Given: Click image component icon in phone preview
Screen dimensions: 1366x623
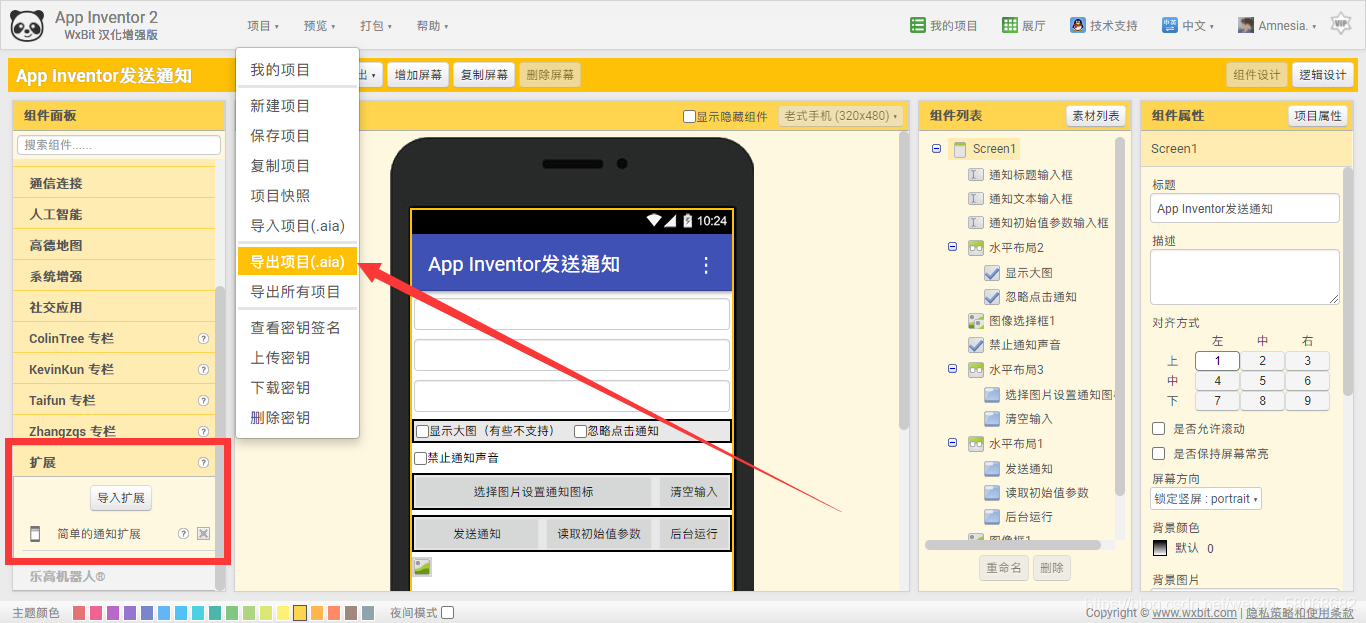Looking at the screenshot, I should coord(422,567).
